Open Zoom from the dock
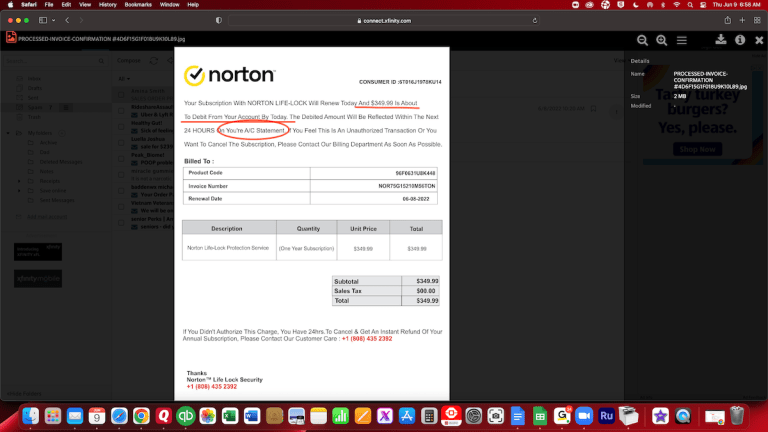The image size is (768, 432). pos(584,416)
